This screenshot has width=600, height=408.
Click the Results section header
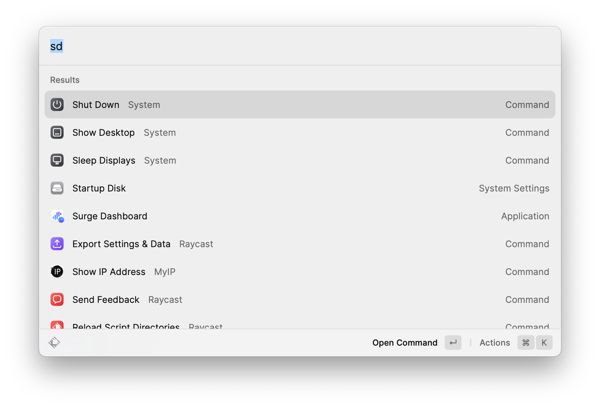(x=65, y=80)
